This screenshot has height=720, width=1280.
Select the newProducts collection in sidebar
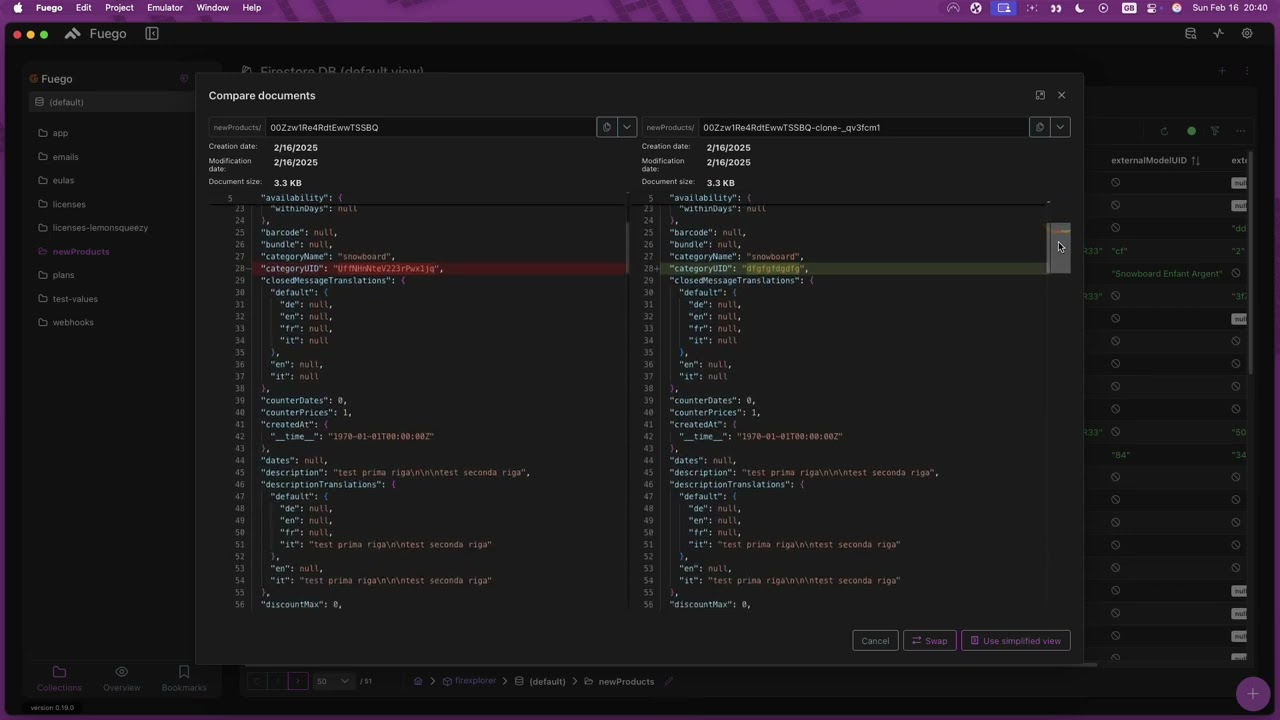[x=81, y=252]
